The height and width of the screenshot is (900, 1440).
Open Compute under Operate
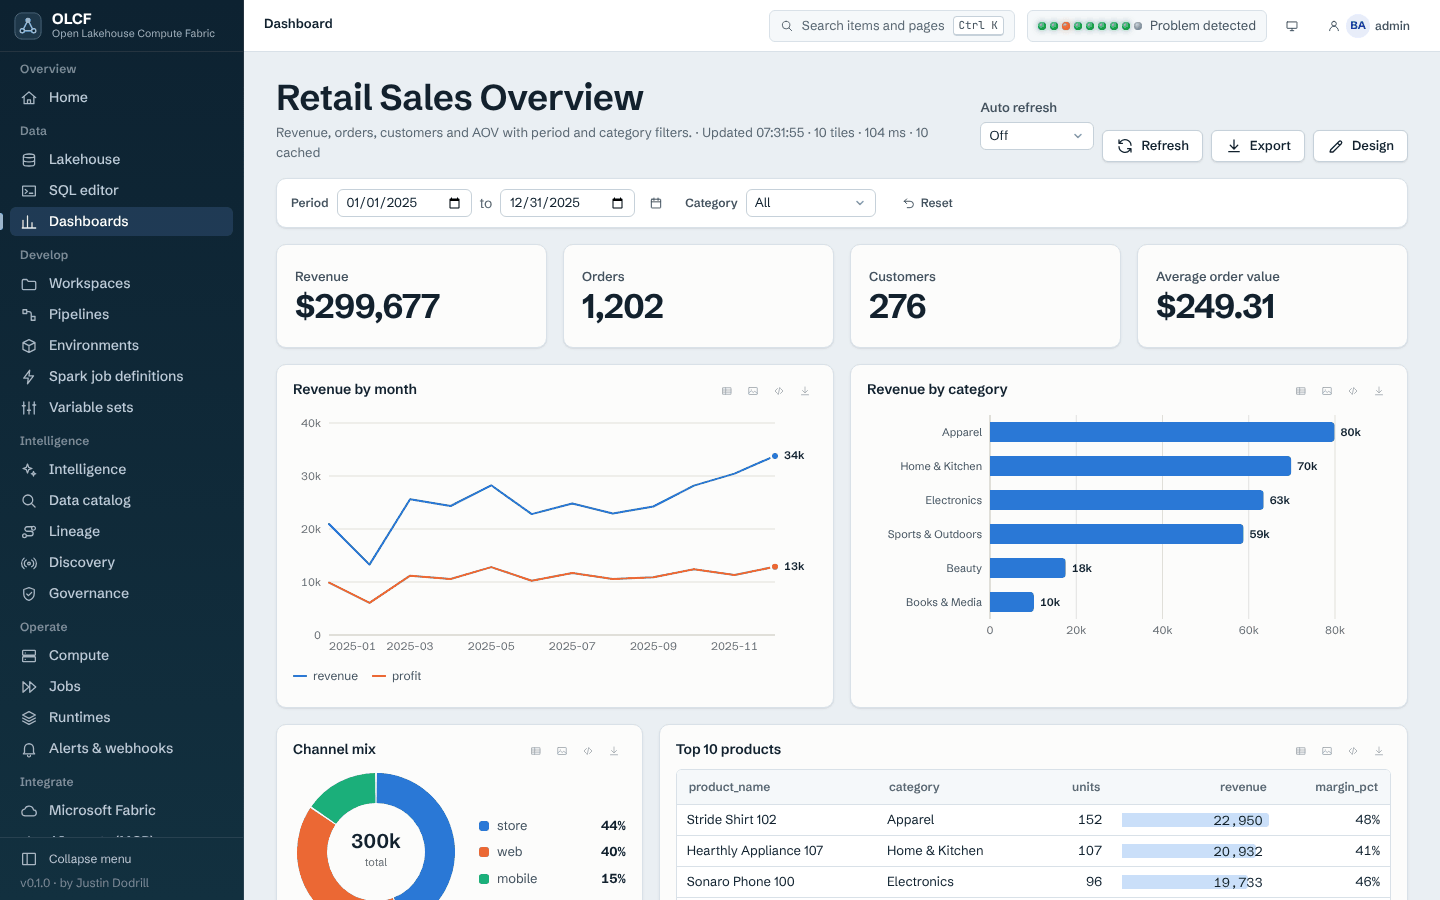coord(121,655)
